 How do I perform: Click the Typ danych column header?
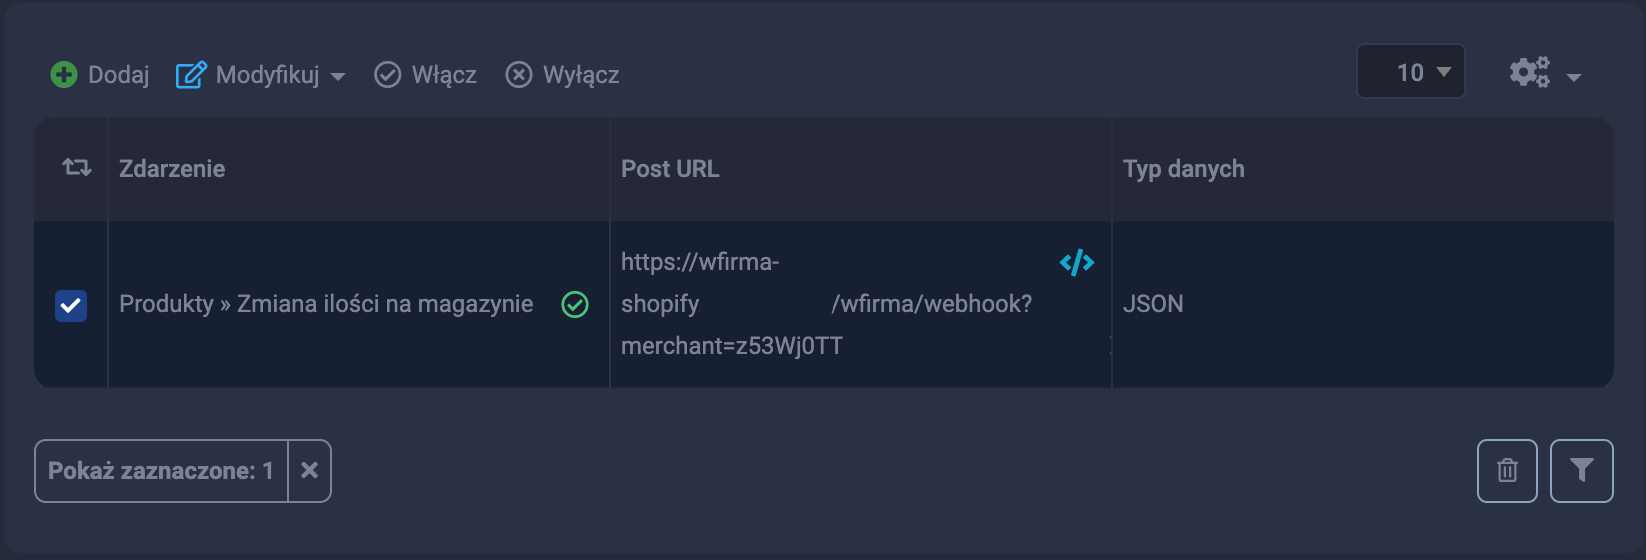pyautogui.click(x=1183, y=169)
